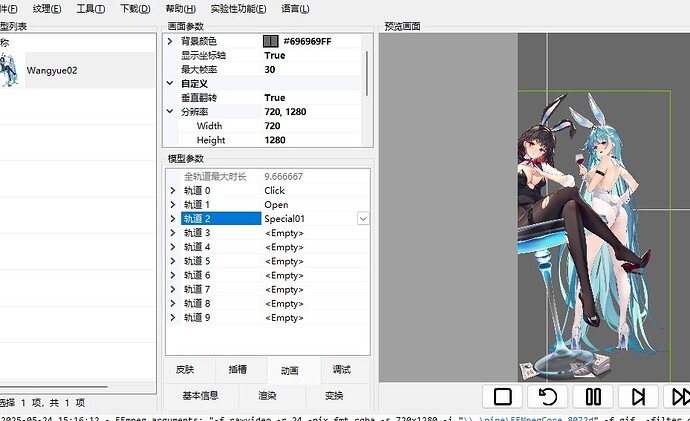Open the 语言(L) menu
Screen dimensions: 690x421
click(295, 9)
